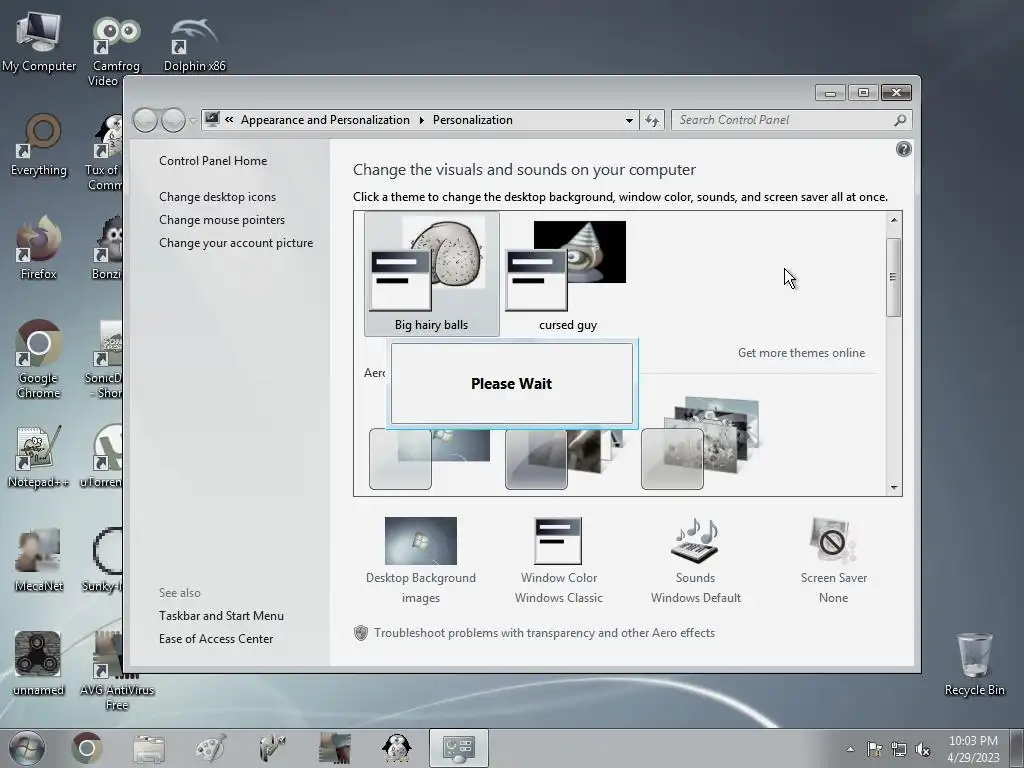Open the recent pages dropdown arrow
The height and width of the screenshot is (768, 1024).
pyautogui.click(x=193, y=121)
